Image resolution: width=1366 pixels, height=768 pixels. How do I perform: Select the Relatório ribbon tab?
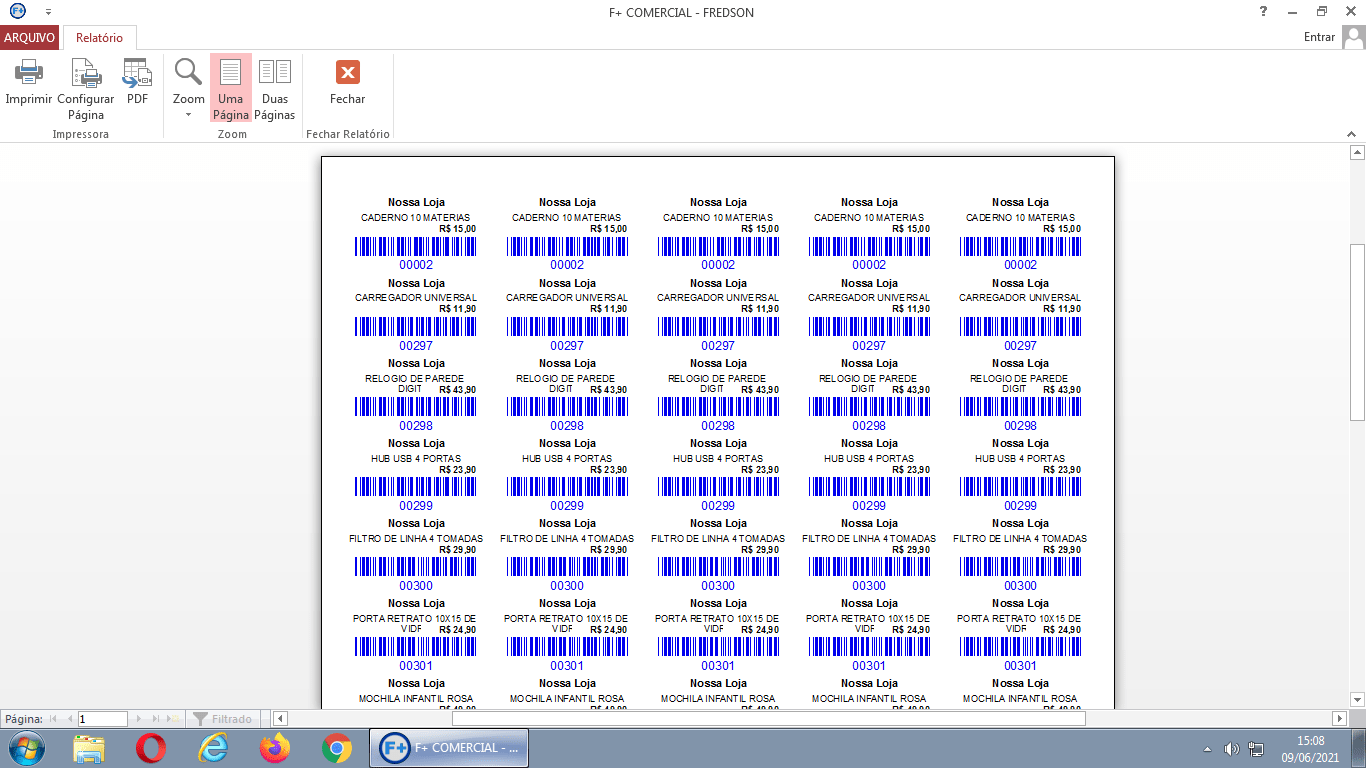(99, 38)
